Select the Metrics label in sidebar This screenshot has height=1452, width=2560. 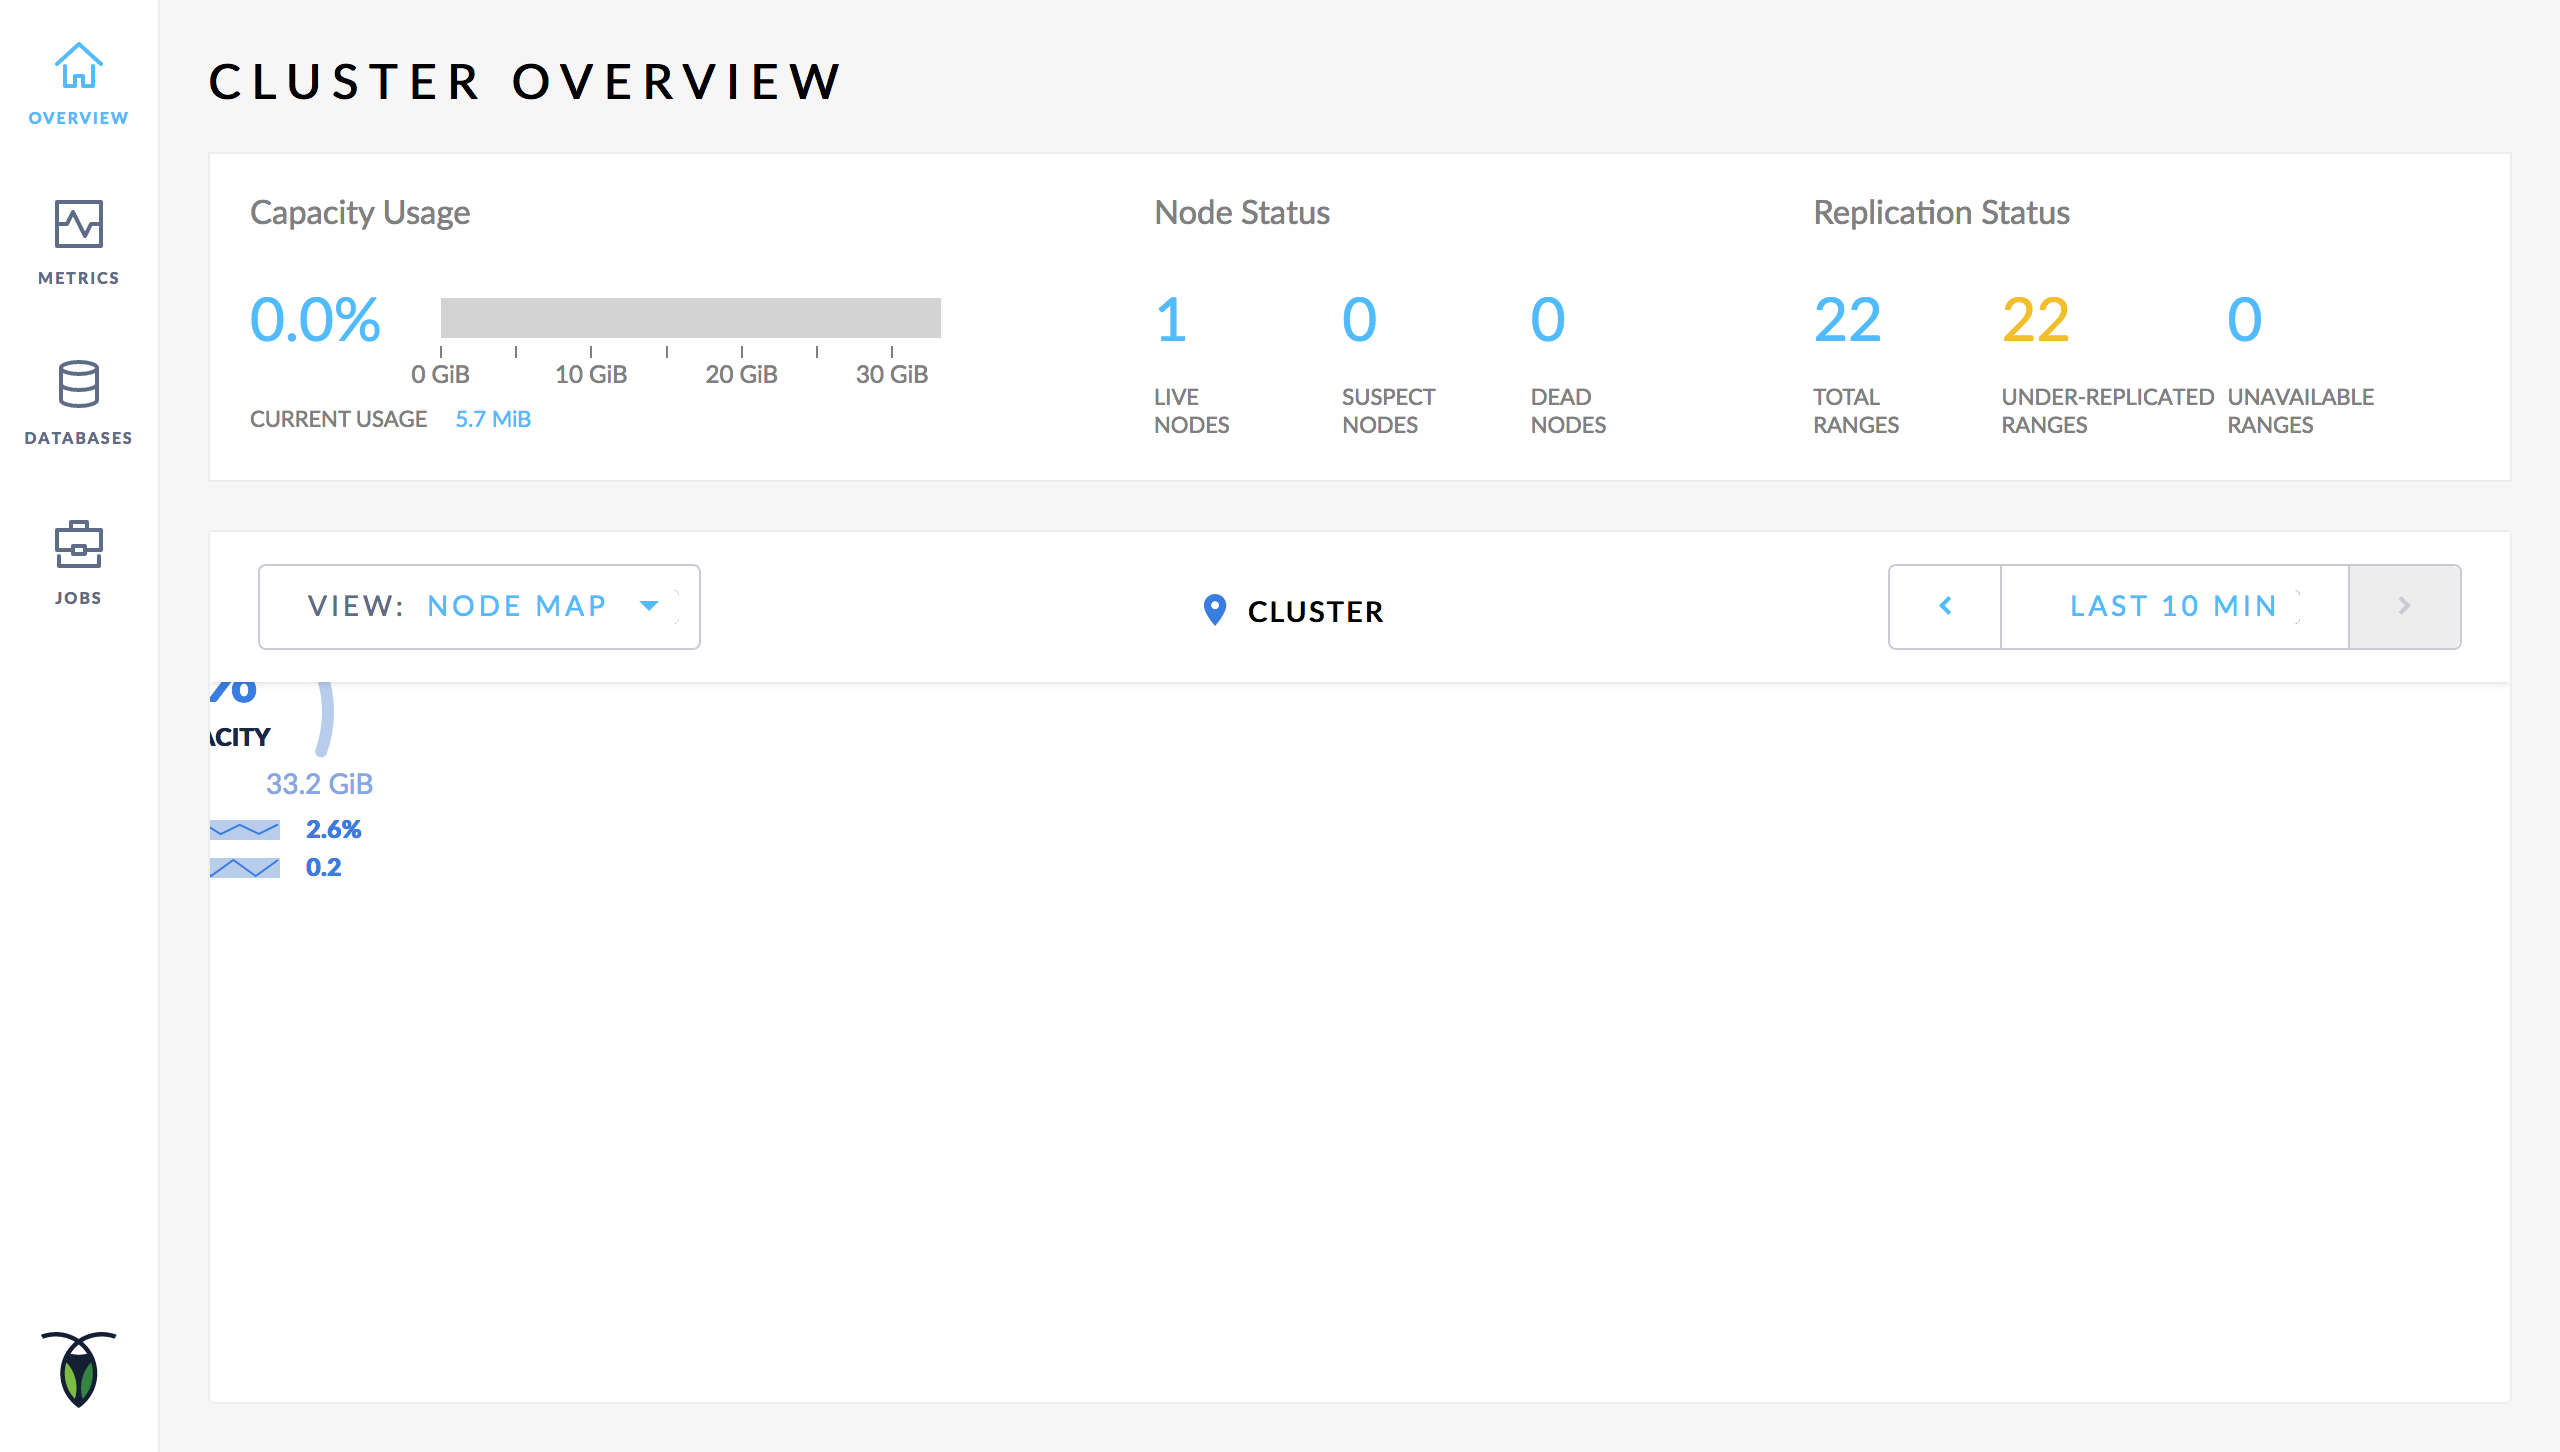point(78,278)
